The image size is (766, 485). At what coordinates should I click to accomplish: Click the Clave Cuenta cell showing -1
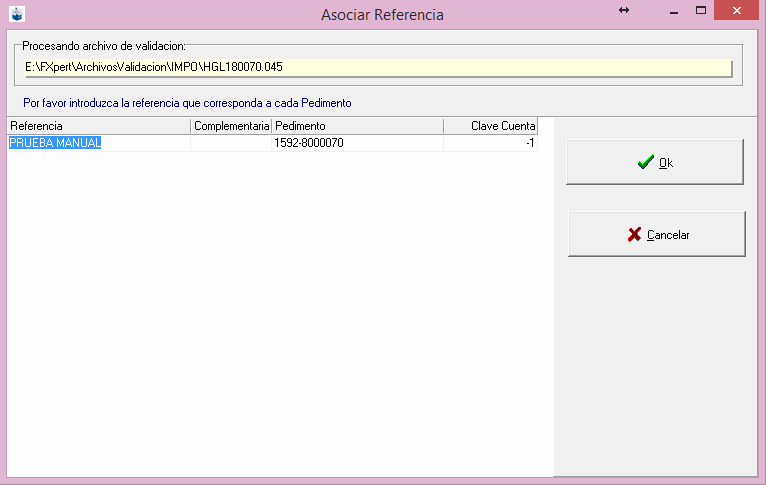pyautogui.click(x=491, y=143)
